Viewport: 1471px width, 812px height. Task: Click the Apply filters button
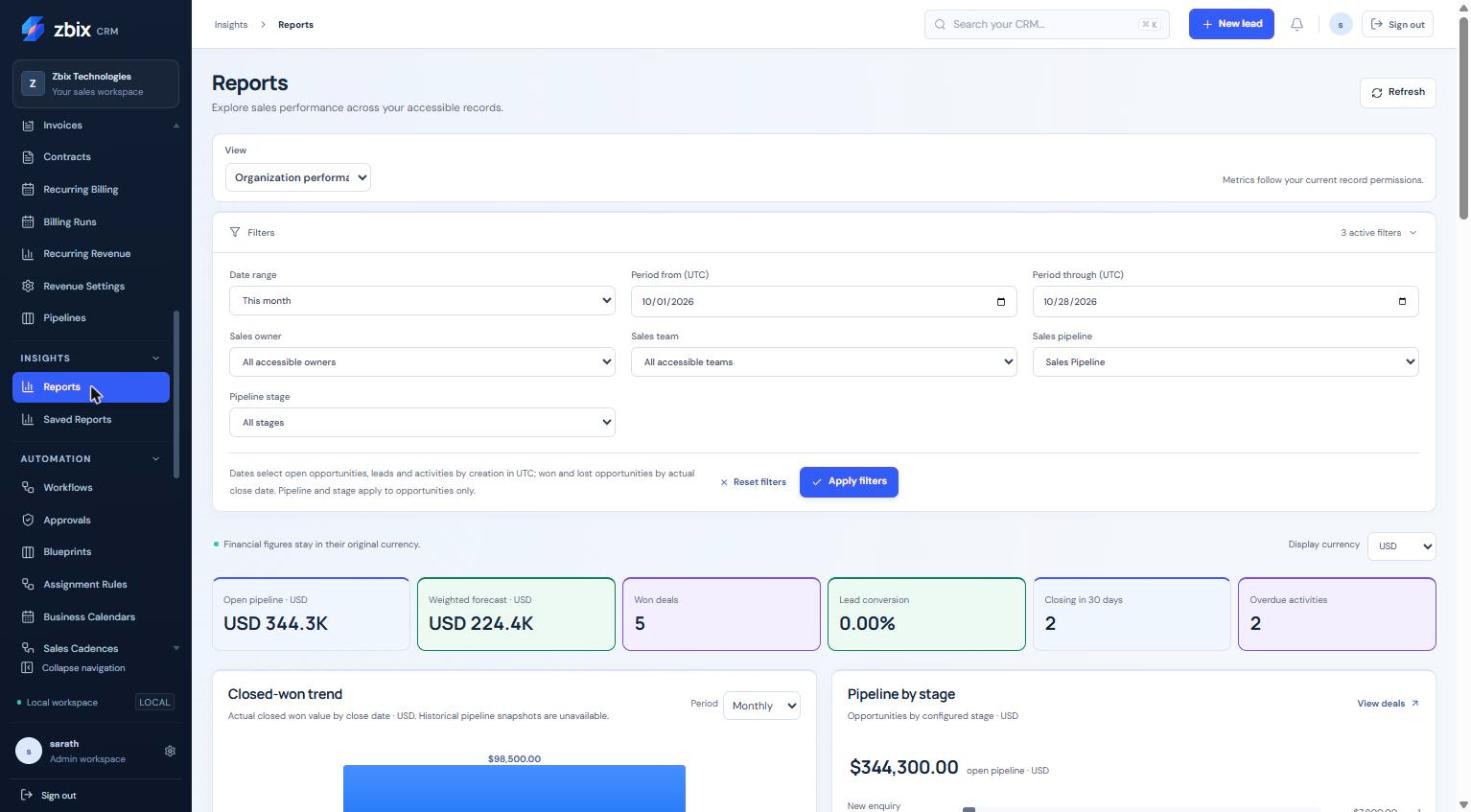pos(849,482)
